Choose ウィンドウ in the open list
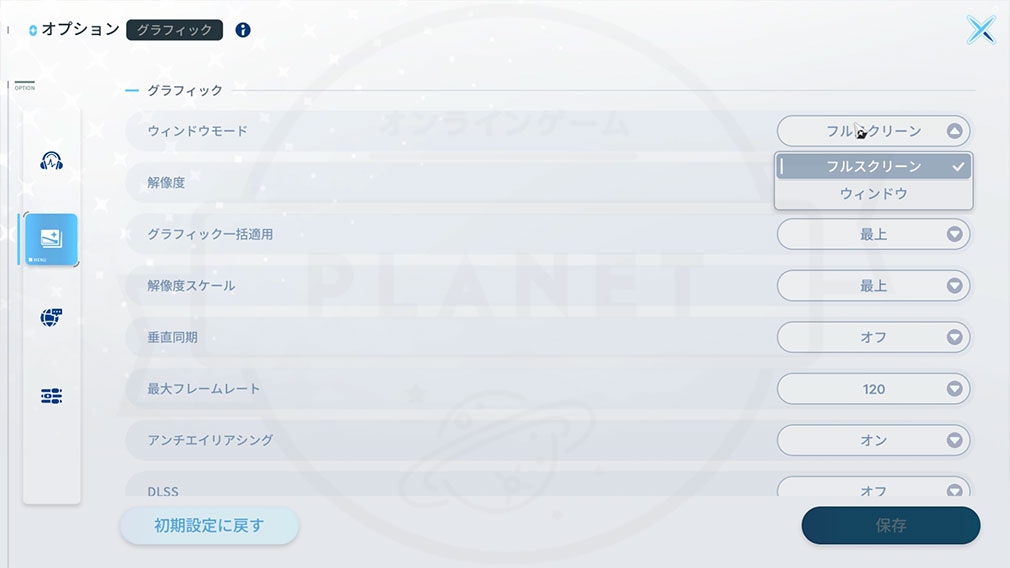The image size is (1010, 568). tap(873, 194)
